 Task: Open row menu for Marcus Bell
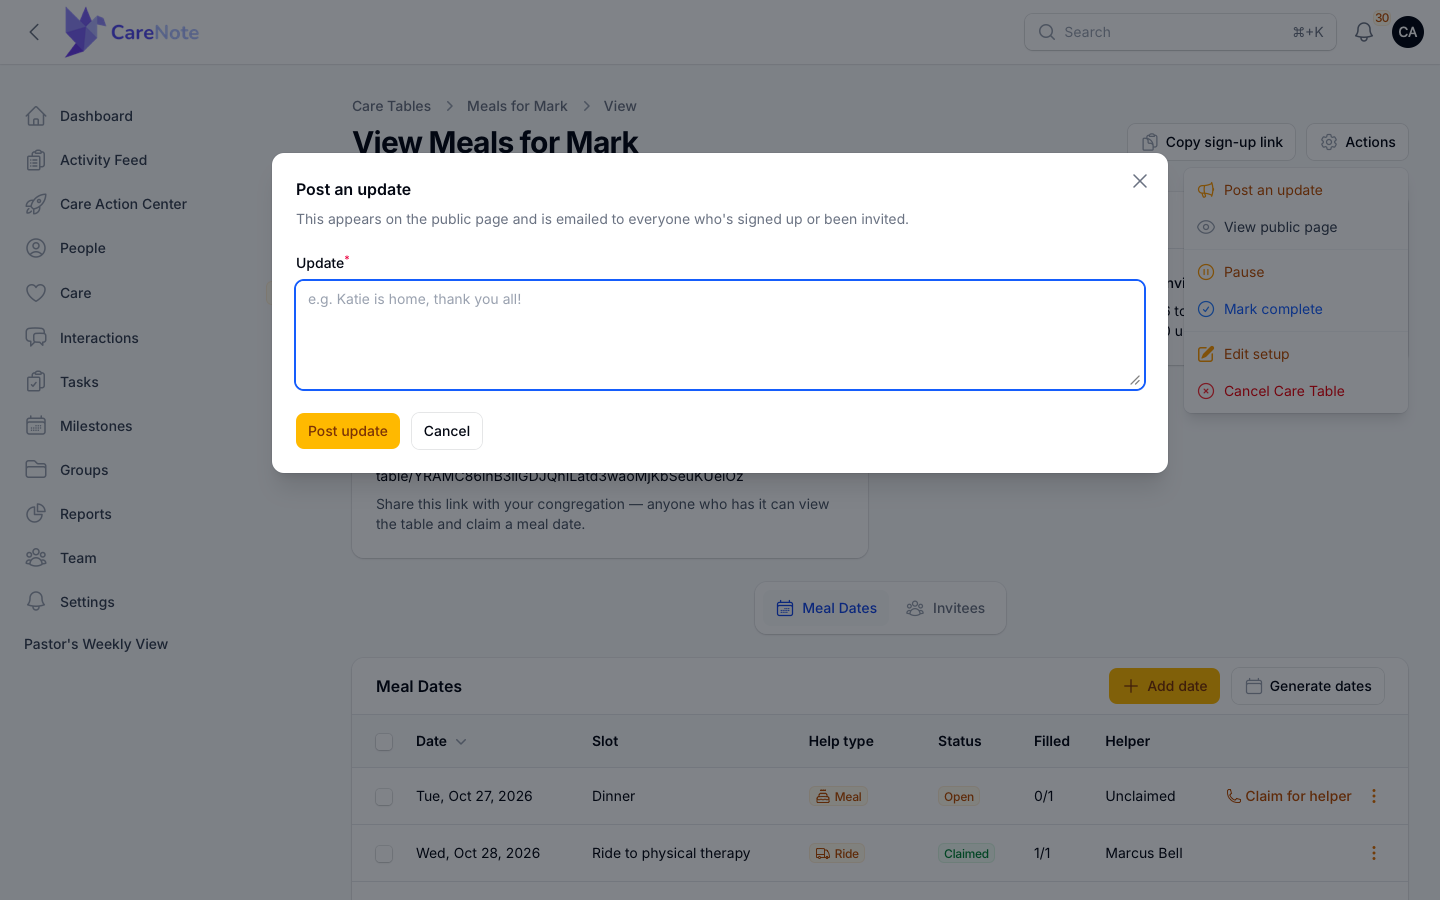[1374, 853]
